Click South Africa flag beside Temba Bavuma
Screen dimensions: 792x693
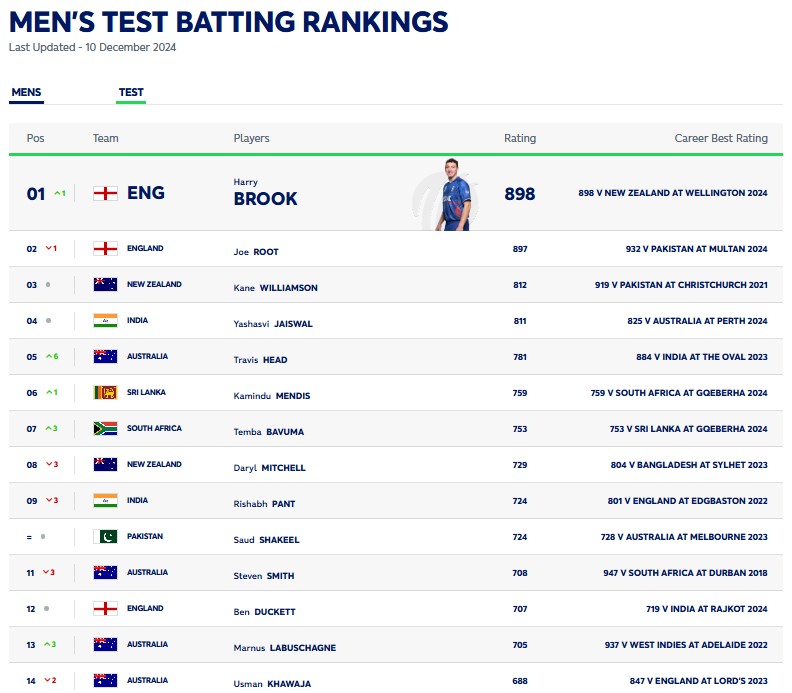(x=105, y=429)
